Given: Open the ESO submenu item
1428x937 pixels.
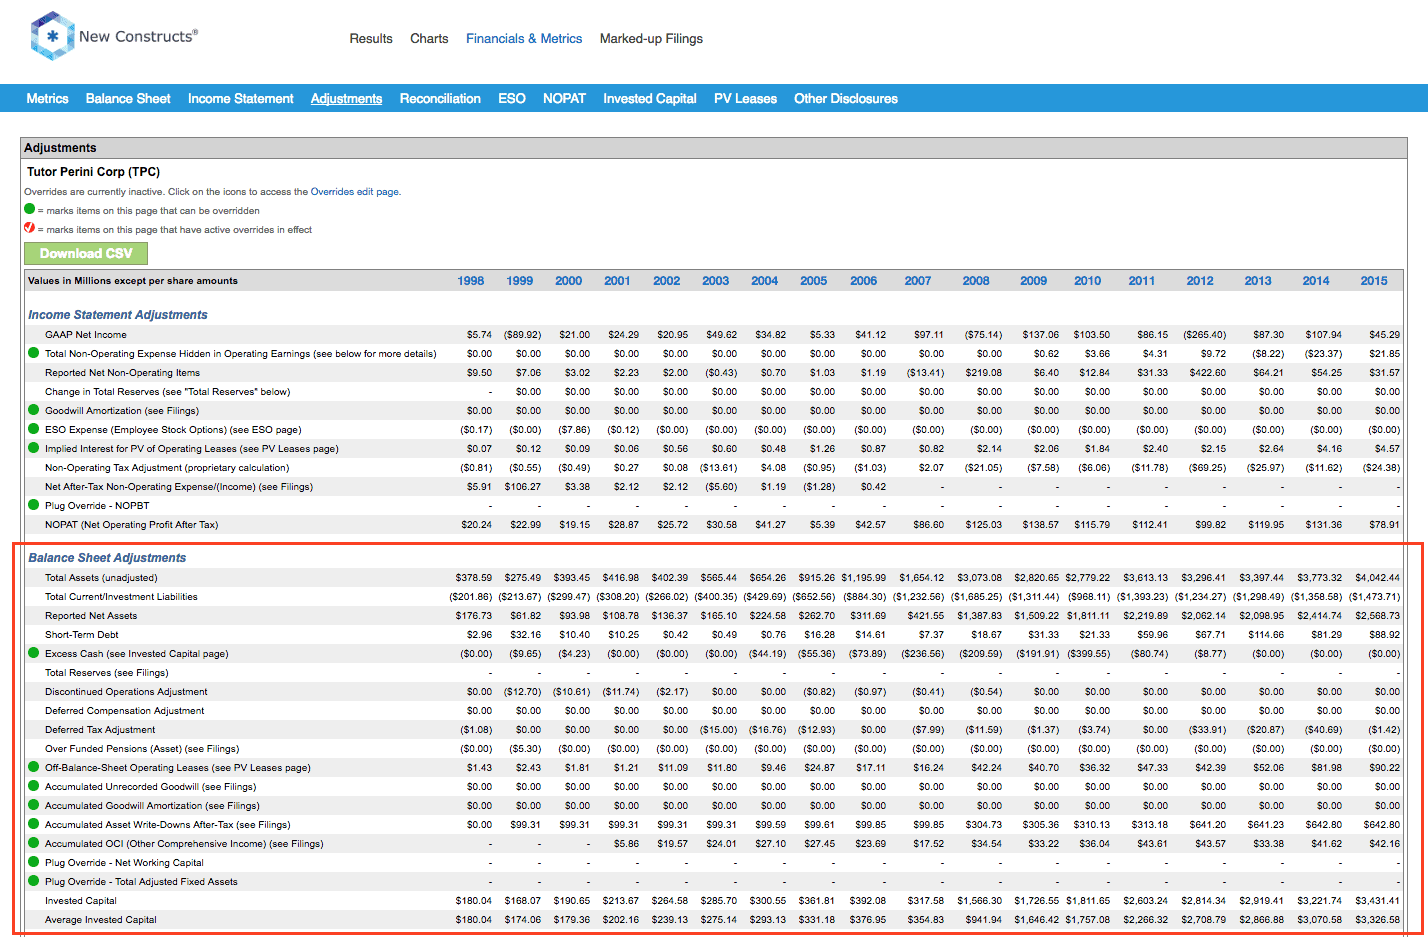Looking at the screenshot, I should [512, 98].
